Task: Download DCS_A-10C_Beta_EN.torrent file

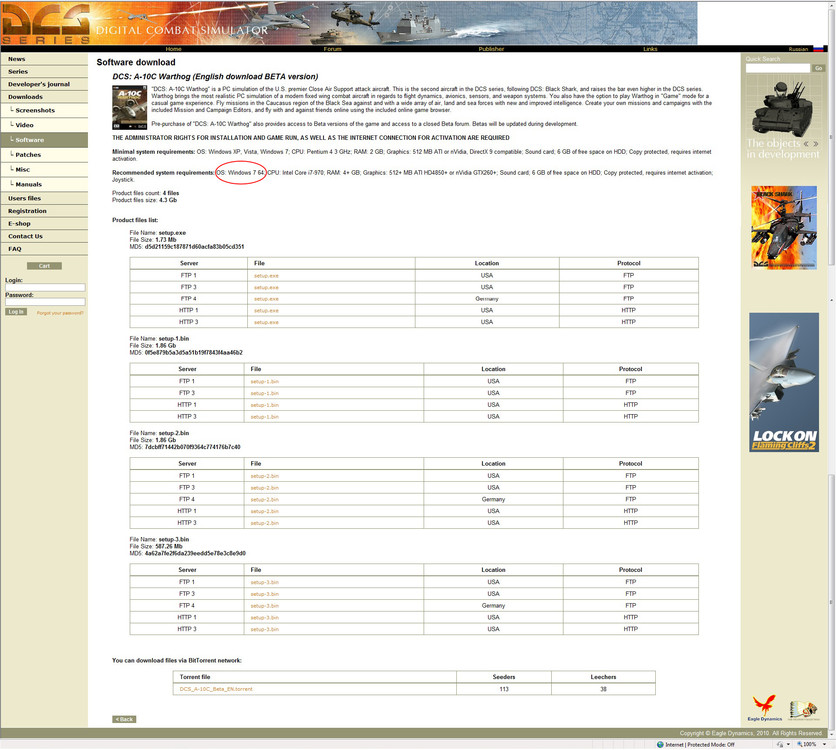Action: [216, 689]
